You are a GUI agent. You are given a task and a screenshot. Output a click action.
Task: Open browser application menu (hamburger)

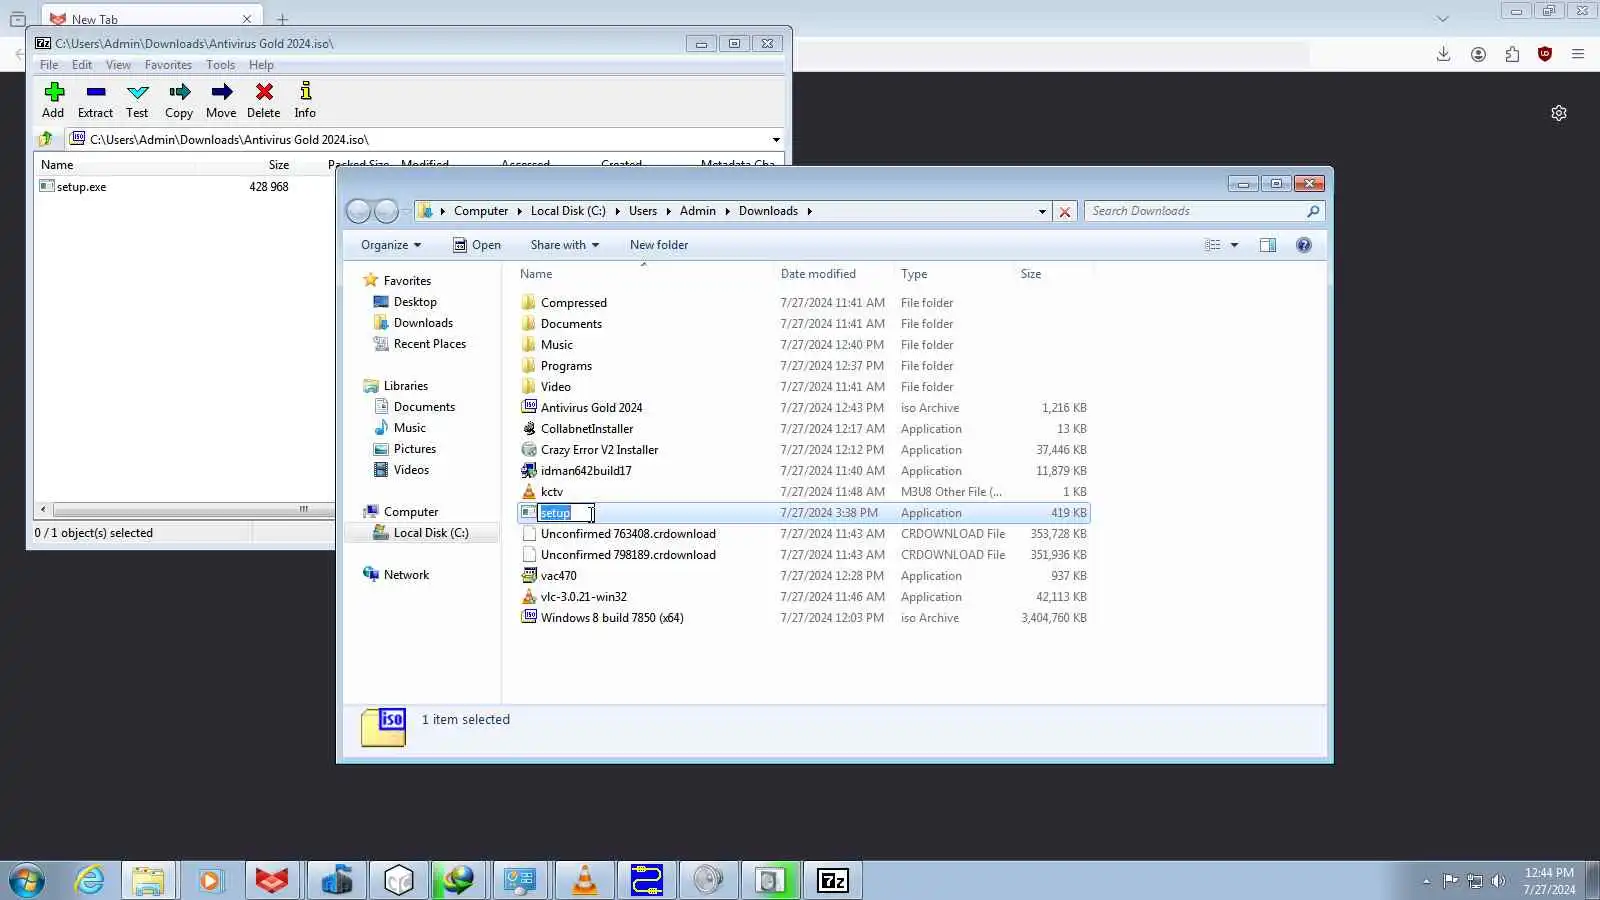(1578, 54)
